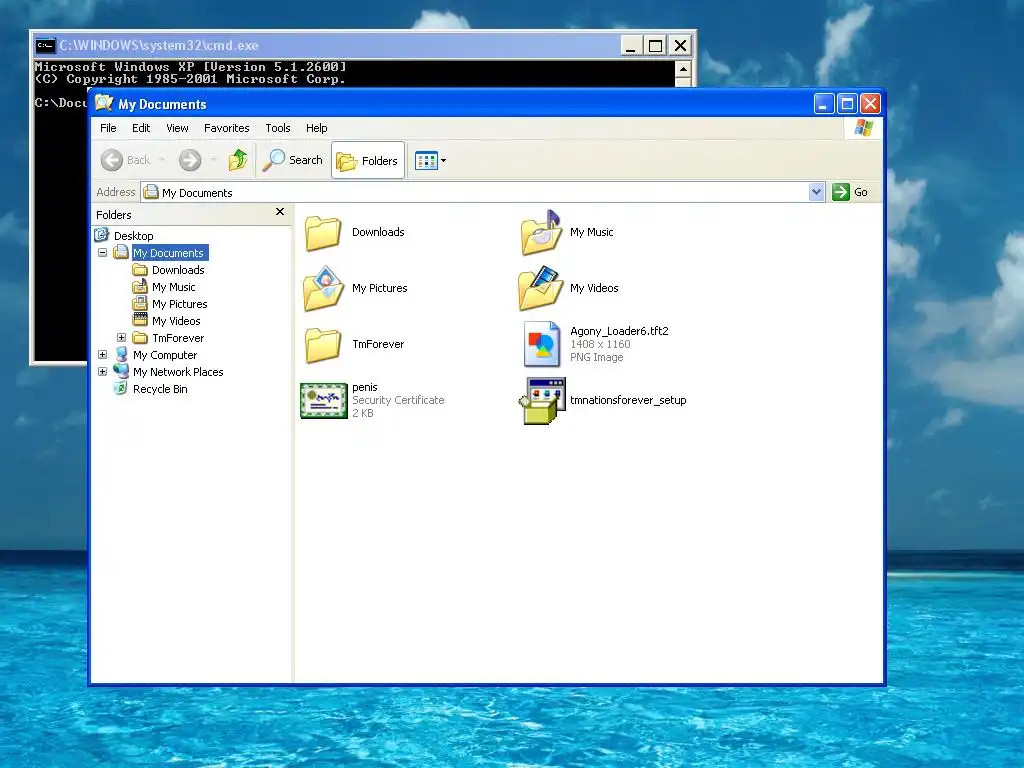Select My Pictures in the folder tree
Viewport: 1024px width, 768px height.
(x=180, y=304)
